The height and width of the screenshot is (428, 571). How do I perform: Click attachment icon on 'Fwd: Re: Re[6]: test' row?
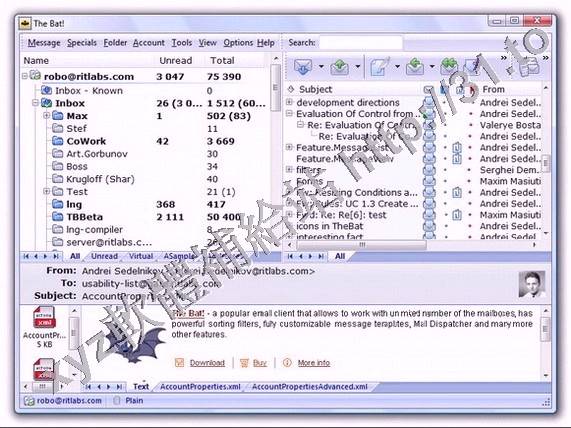[457, 215]
